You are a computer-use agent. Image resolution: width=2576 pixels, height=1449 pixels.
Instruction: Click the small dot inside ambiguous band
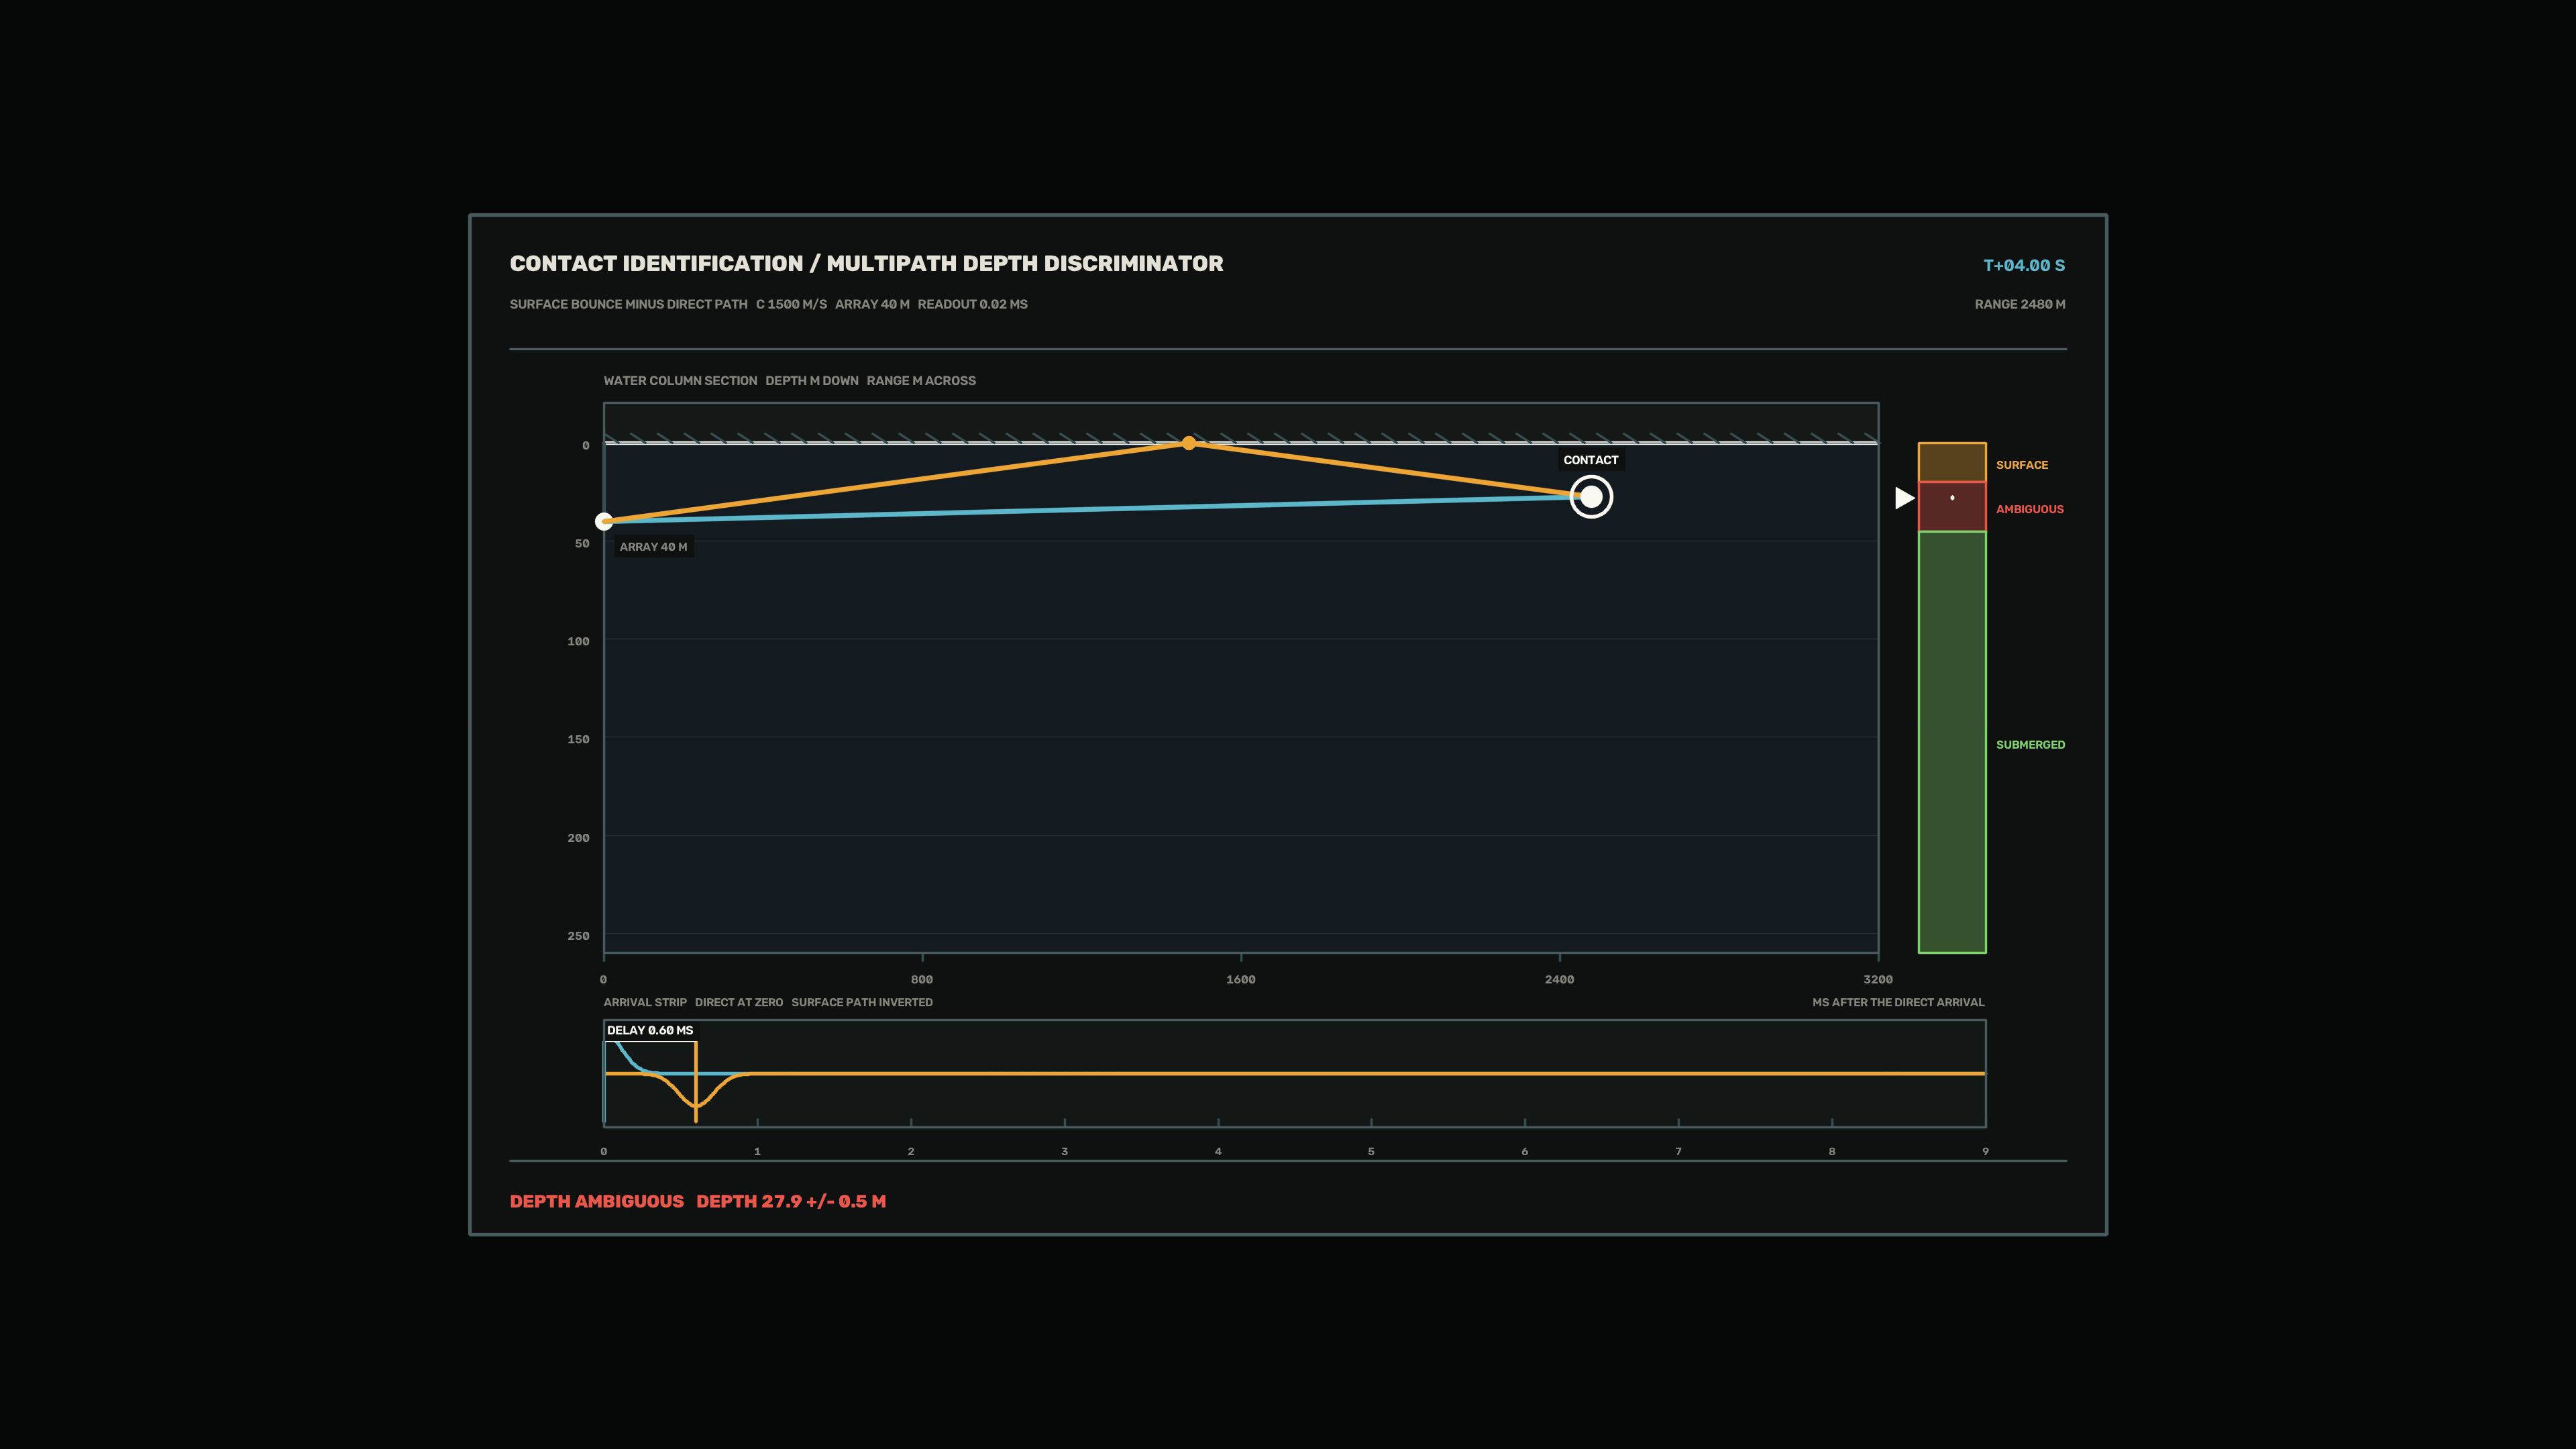pyautogui.click(x=1952, y=497)
